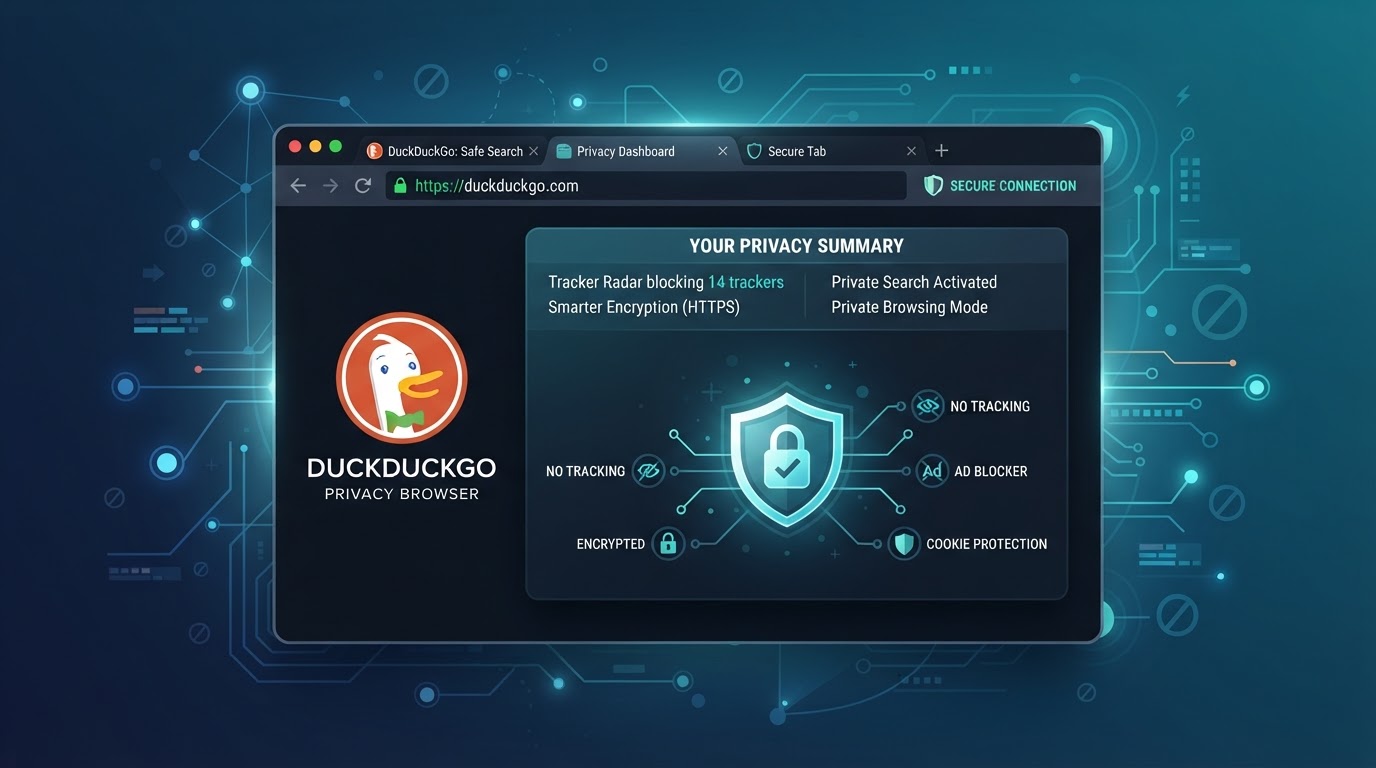
Task: Click Smarter Encryption (HTTPS) text
Action: coord(644,307)
